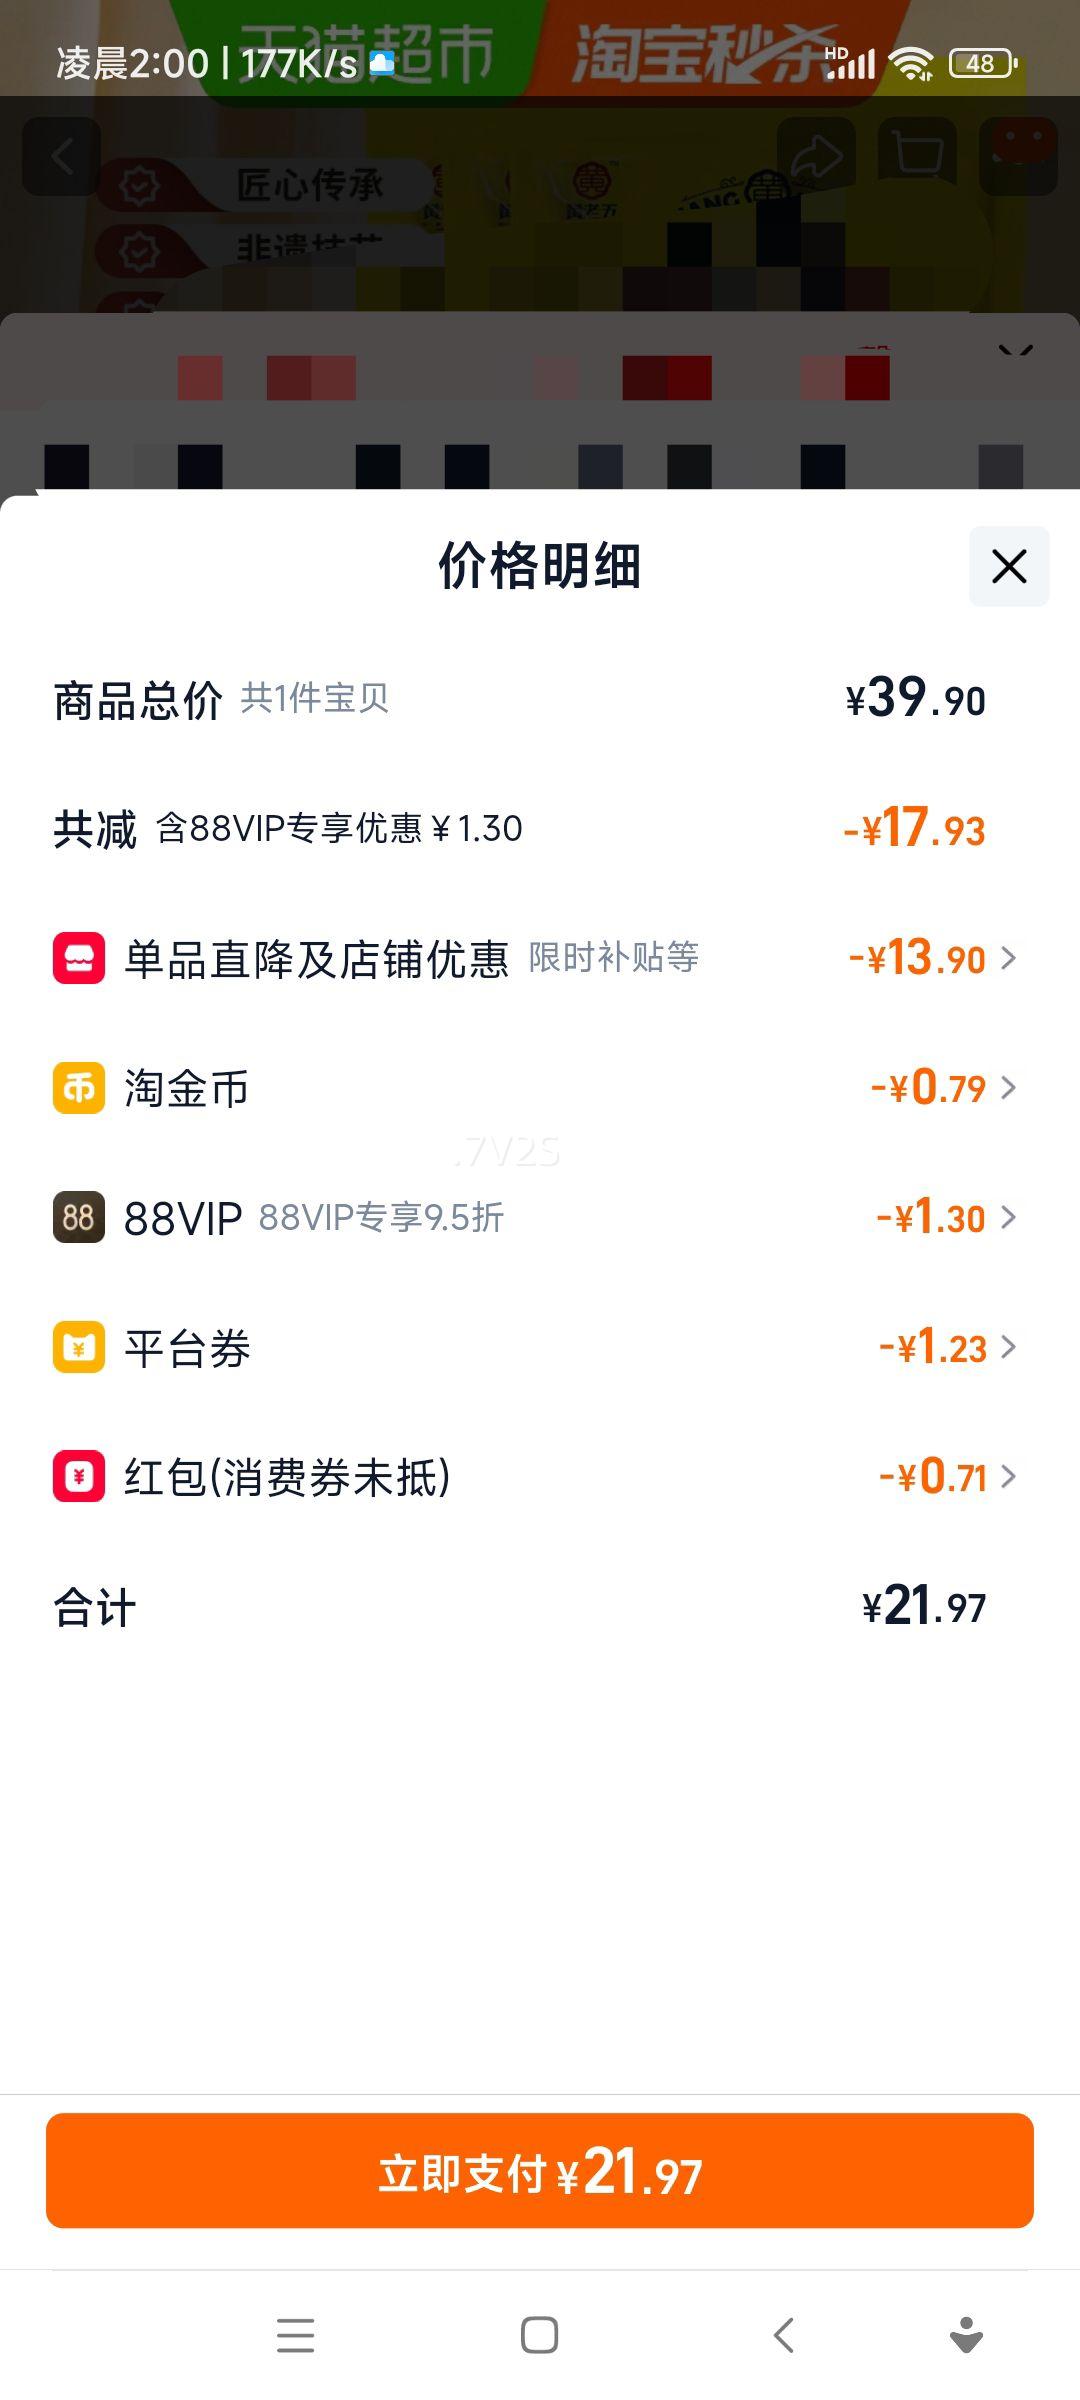The width and height of the screenshot is (1080, 2400).
Task: Tap the Android recent apps menu icon
Action: point(296,2336)
